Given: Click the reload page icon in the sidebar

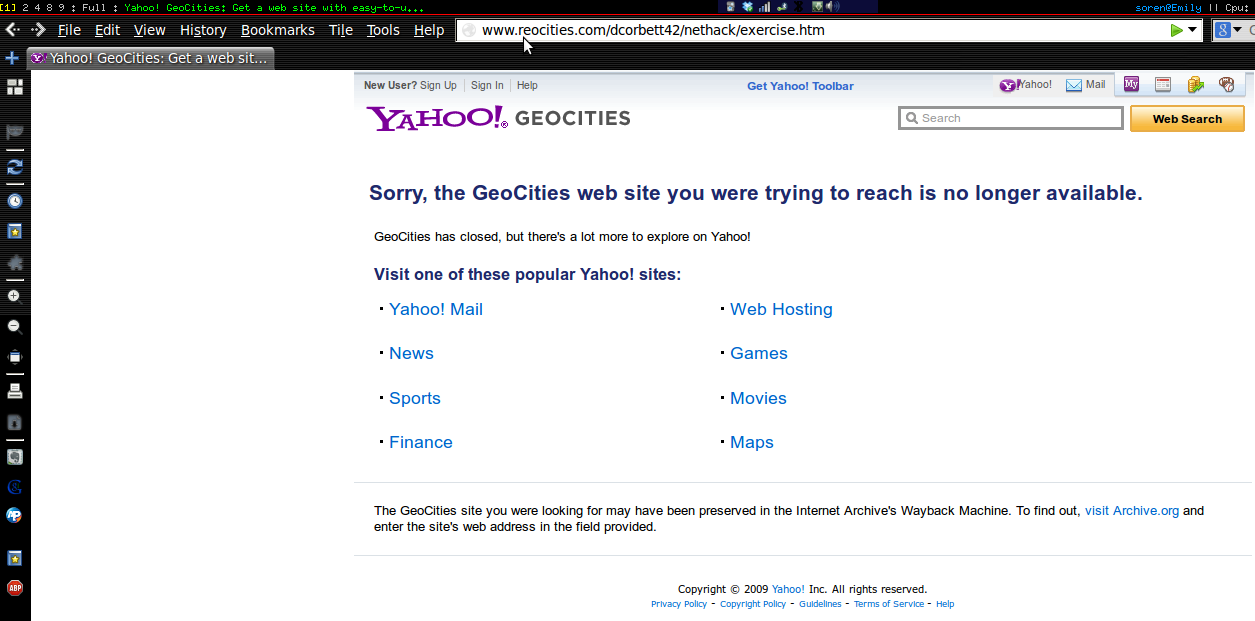Looking at the screenshot, I should [15, 167].
